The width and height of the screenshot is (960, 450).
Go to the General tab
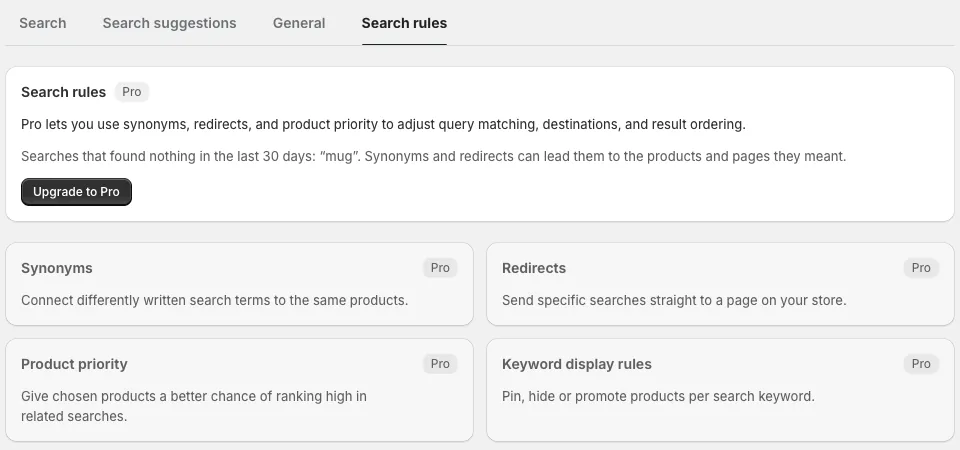[x=299, y=23]
